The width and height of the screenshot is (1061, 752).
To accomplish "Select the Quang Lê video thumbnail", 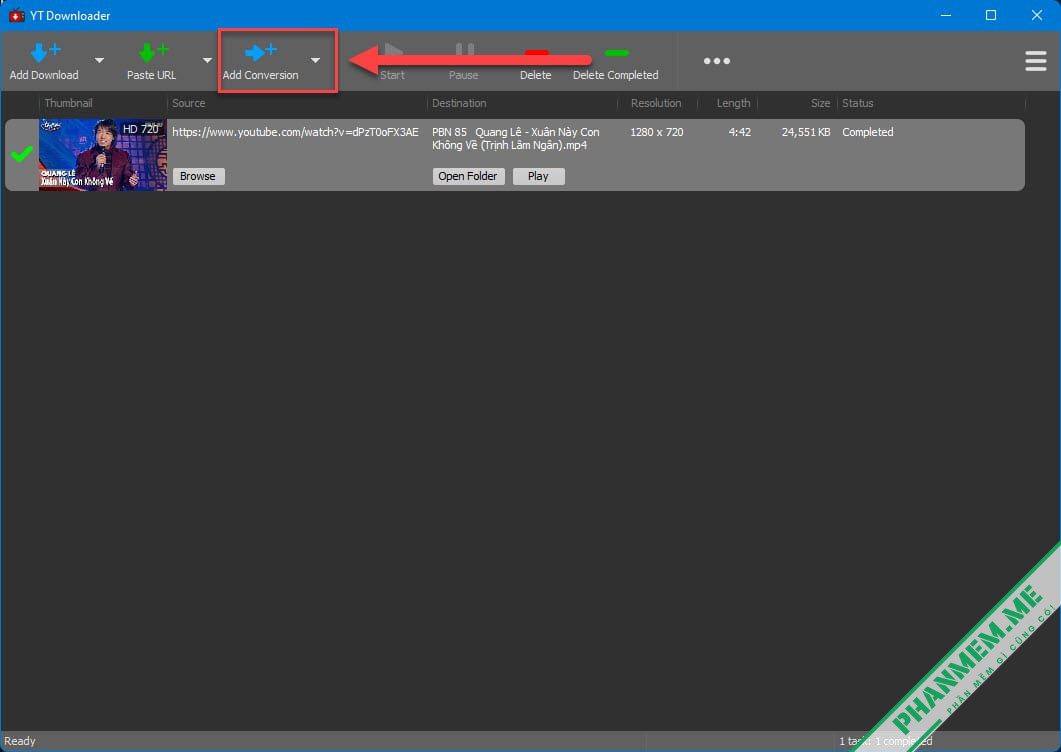I will tap(103, 155).
